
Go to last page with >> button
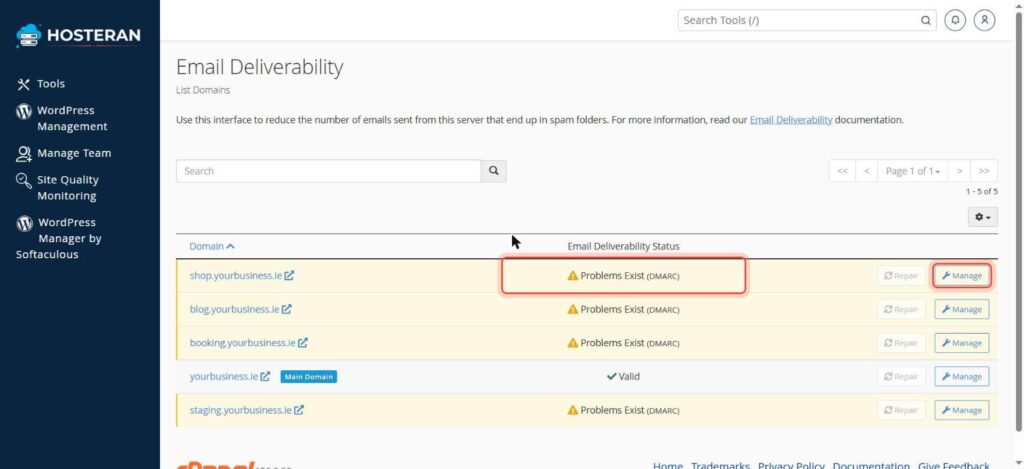[x=984, y=171]
